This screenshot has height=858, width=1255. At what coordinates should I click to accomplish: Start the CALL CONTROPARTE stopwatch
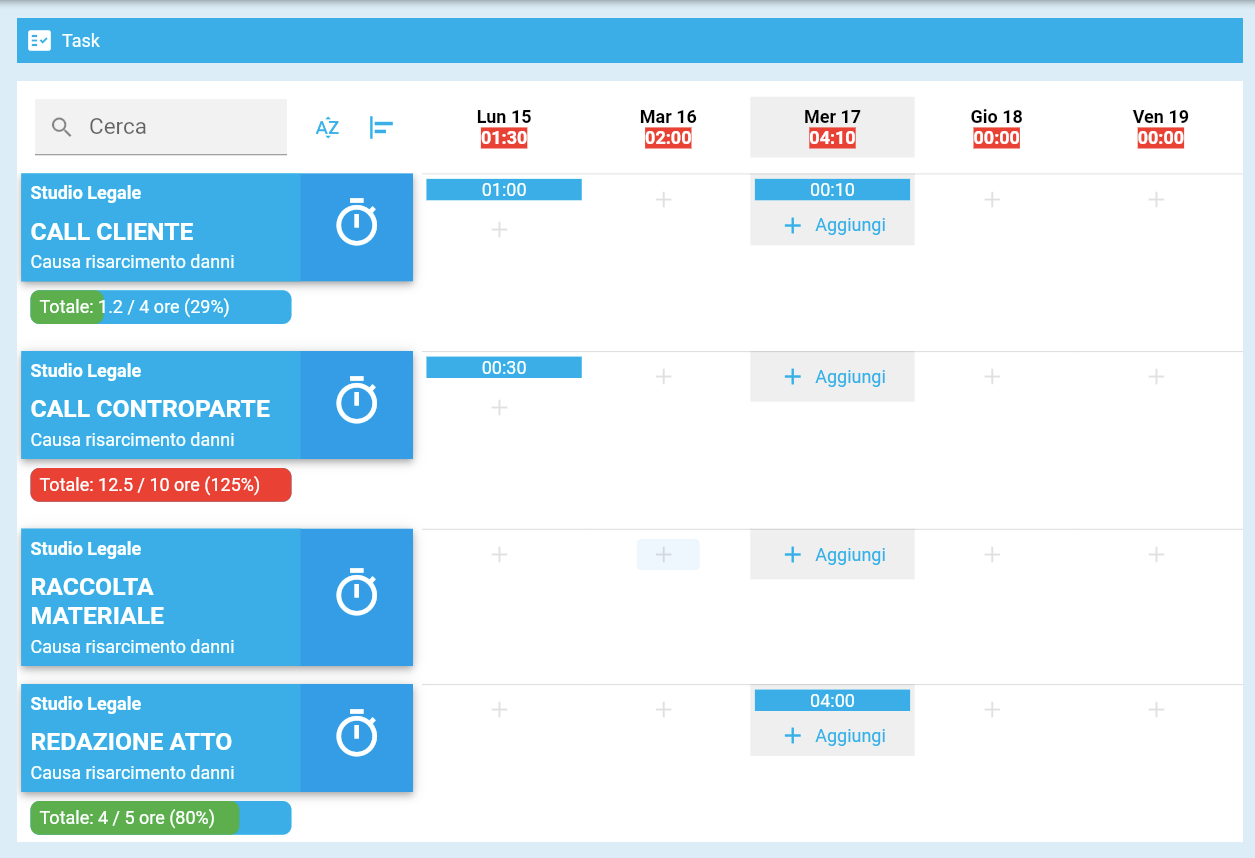point(356,403)
